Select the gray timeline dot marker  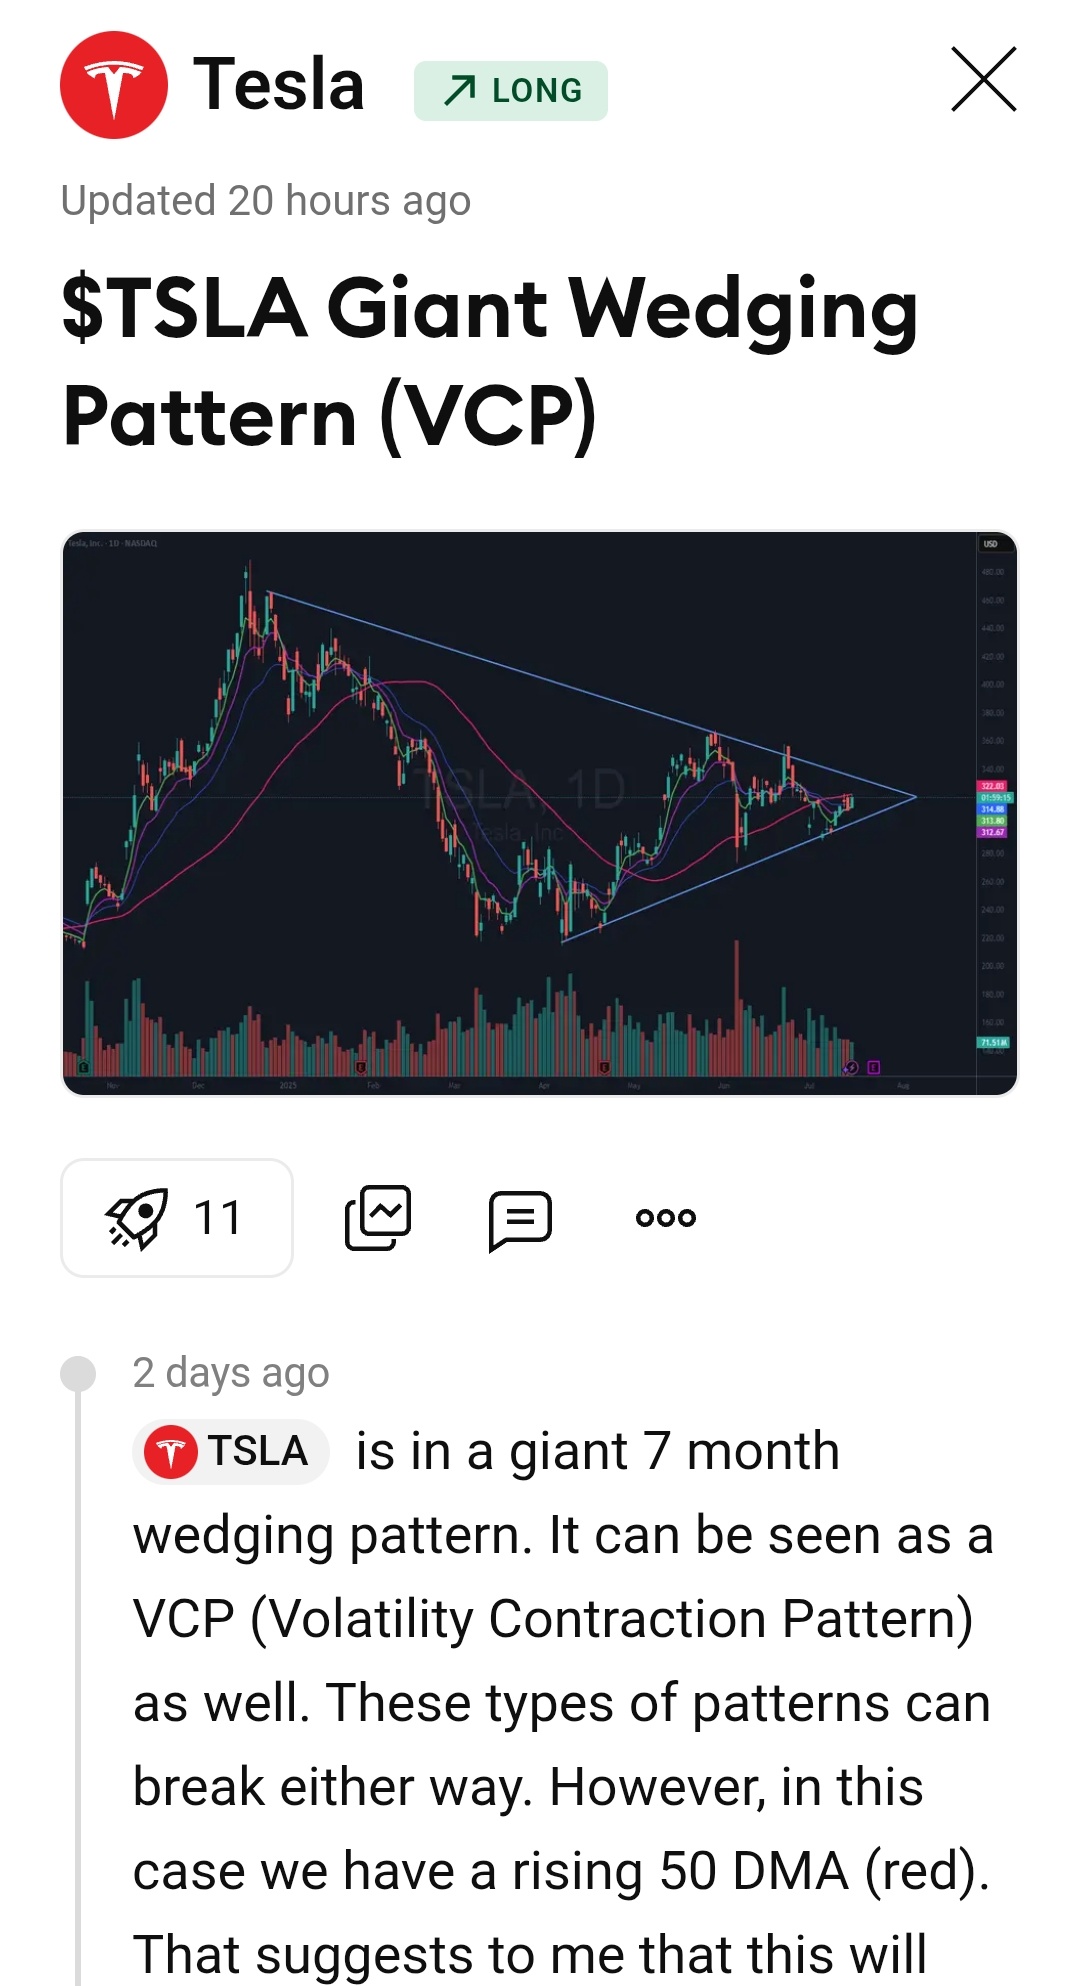[x=78, y=1374]
